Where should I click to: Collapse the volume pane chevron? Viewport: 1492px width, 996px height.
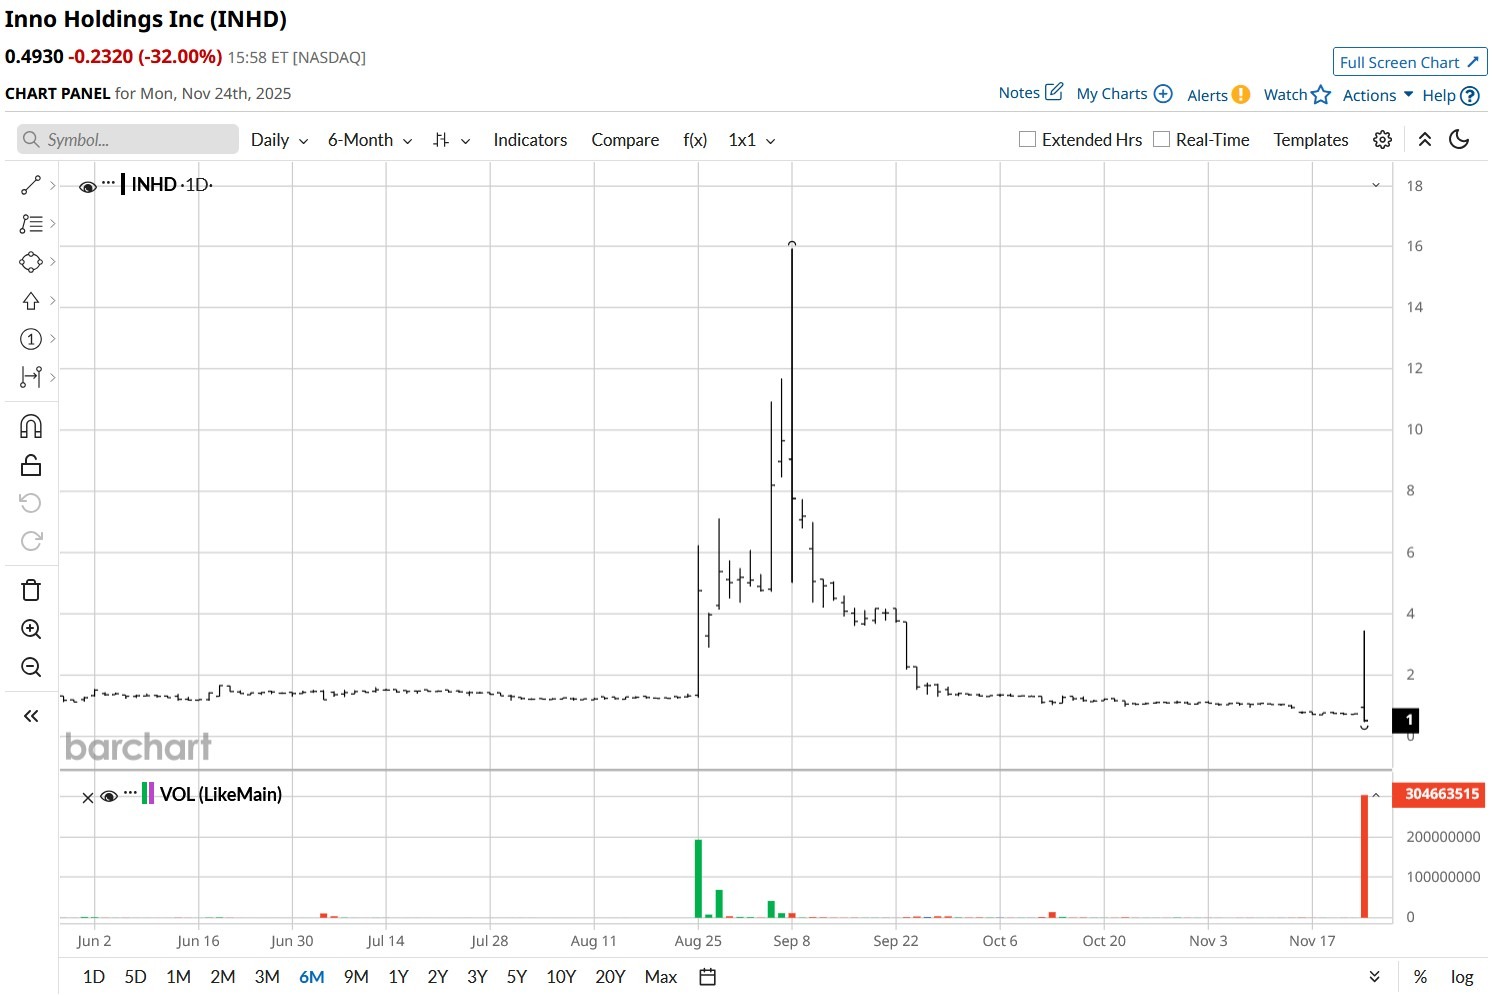[x=1376, y=795]
